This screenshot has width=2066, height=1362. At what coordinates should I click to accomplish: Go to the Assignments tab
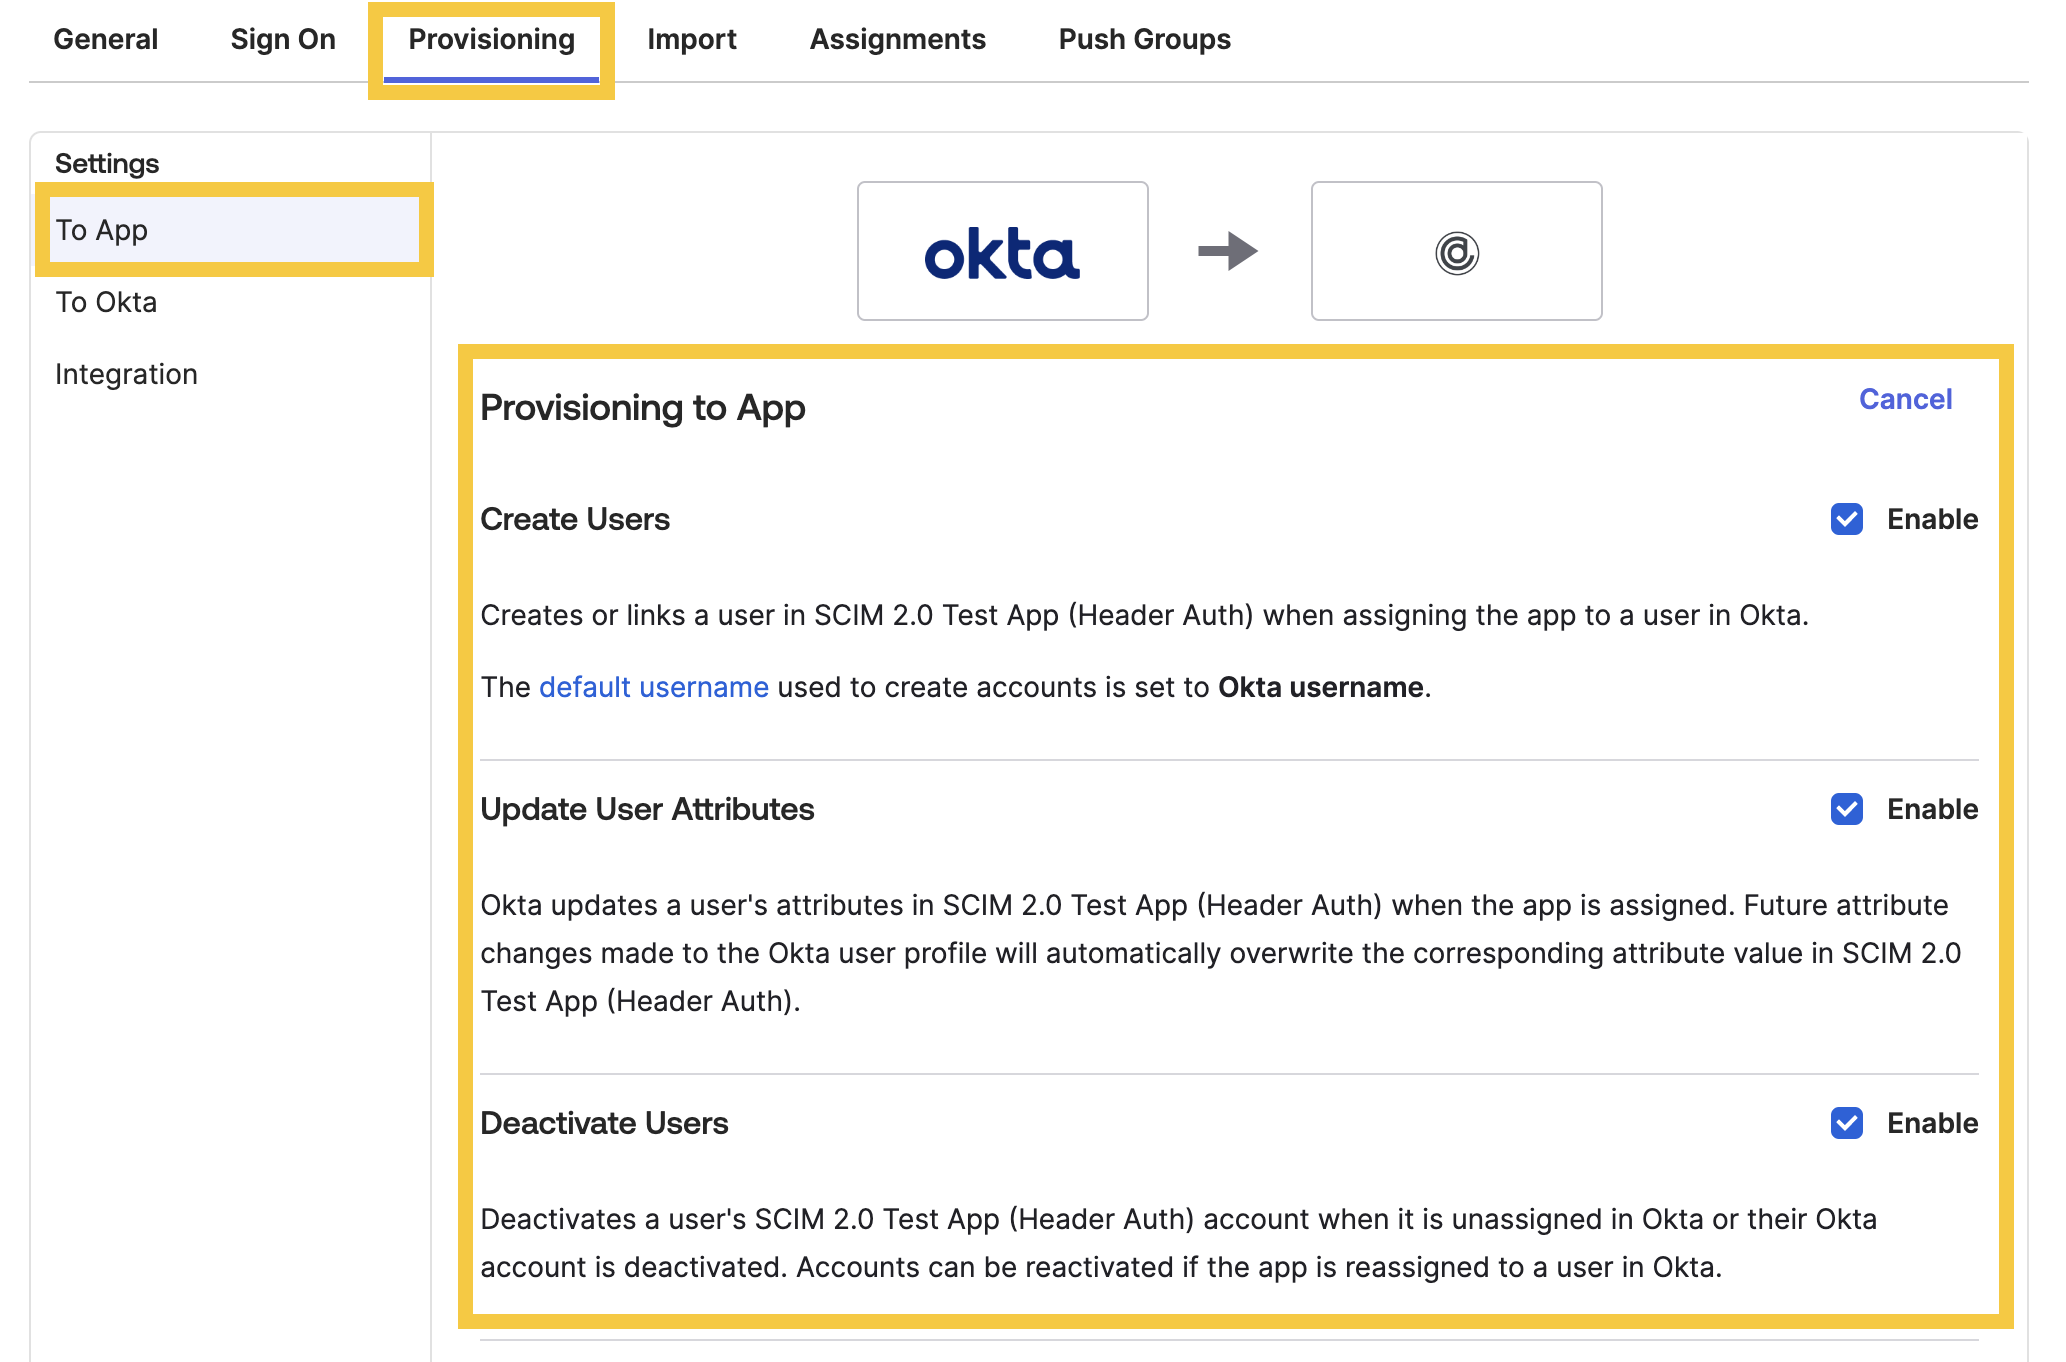pyautogui.click(x=897, y=39)
